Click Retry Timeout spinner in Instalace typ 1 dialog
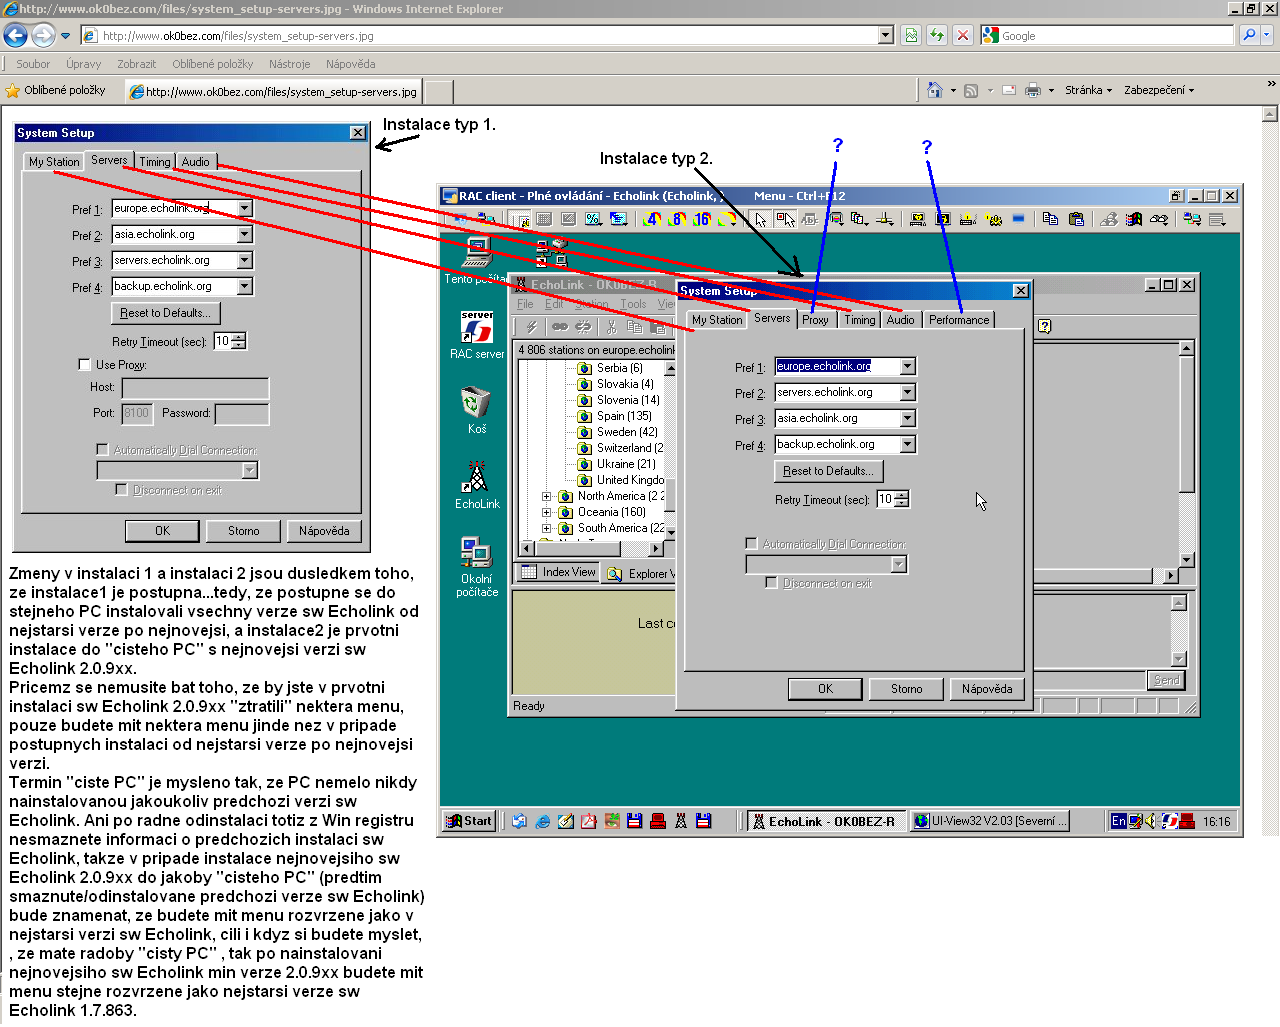Screen dimensions: 1280x1027 (239, 341)
